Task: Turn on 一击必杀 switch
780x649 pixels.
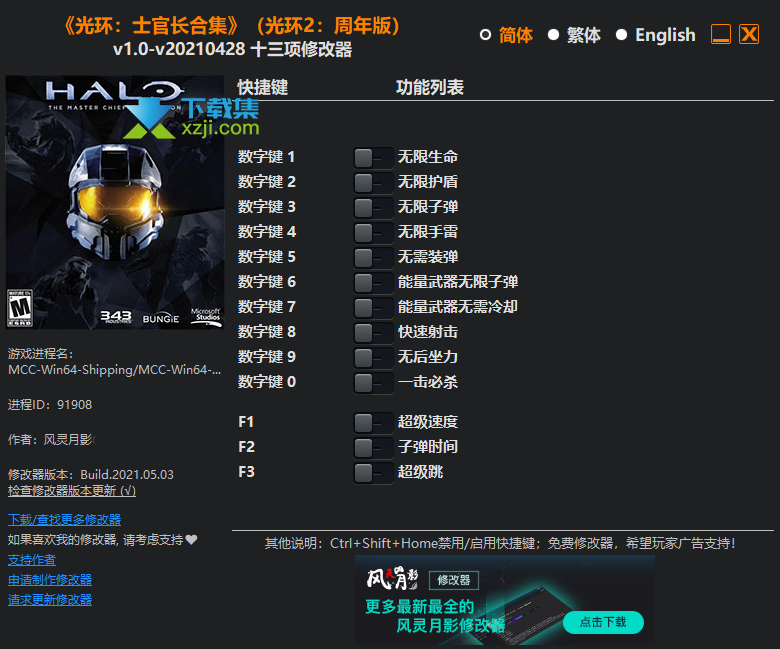Action: 373,383
